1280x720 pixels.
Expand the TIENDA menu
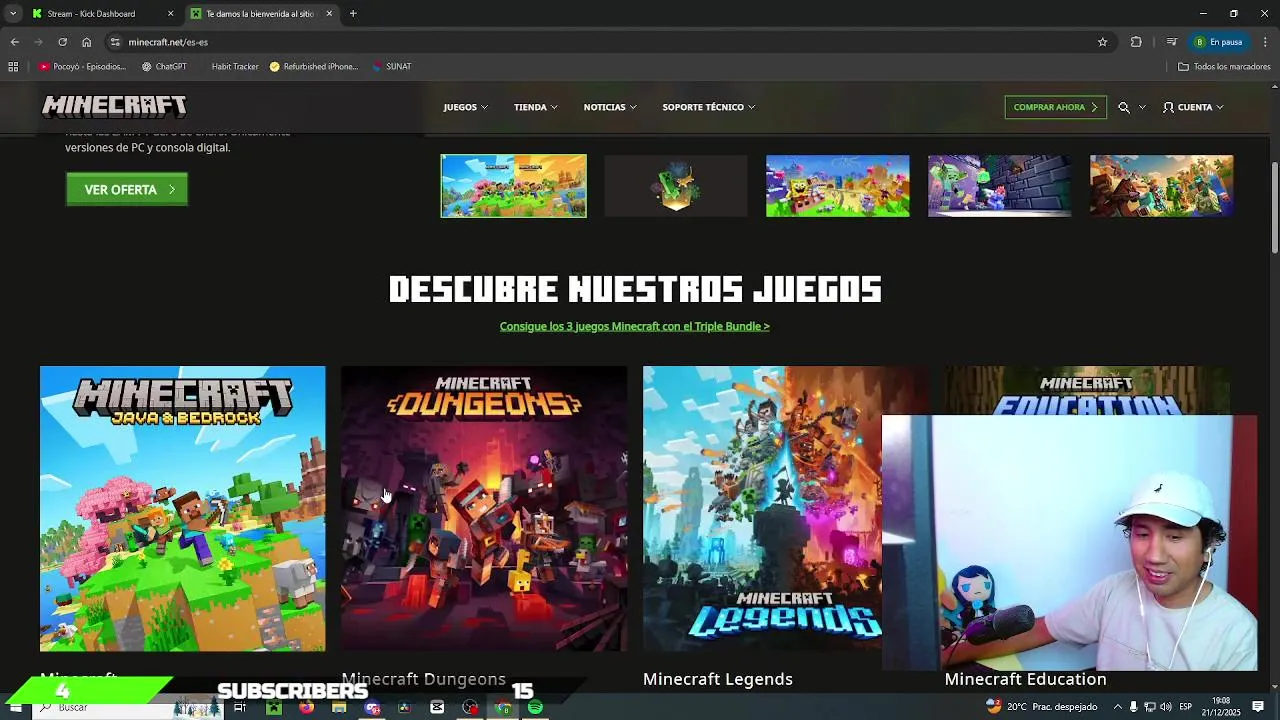click(536, 107)
